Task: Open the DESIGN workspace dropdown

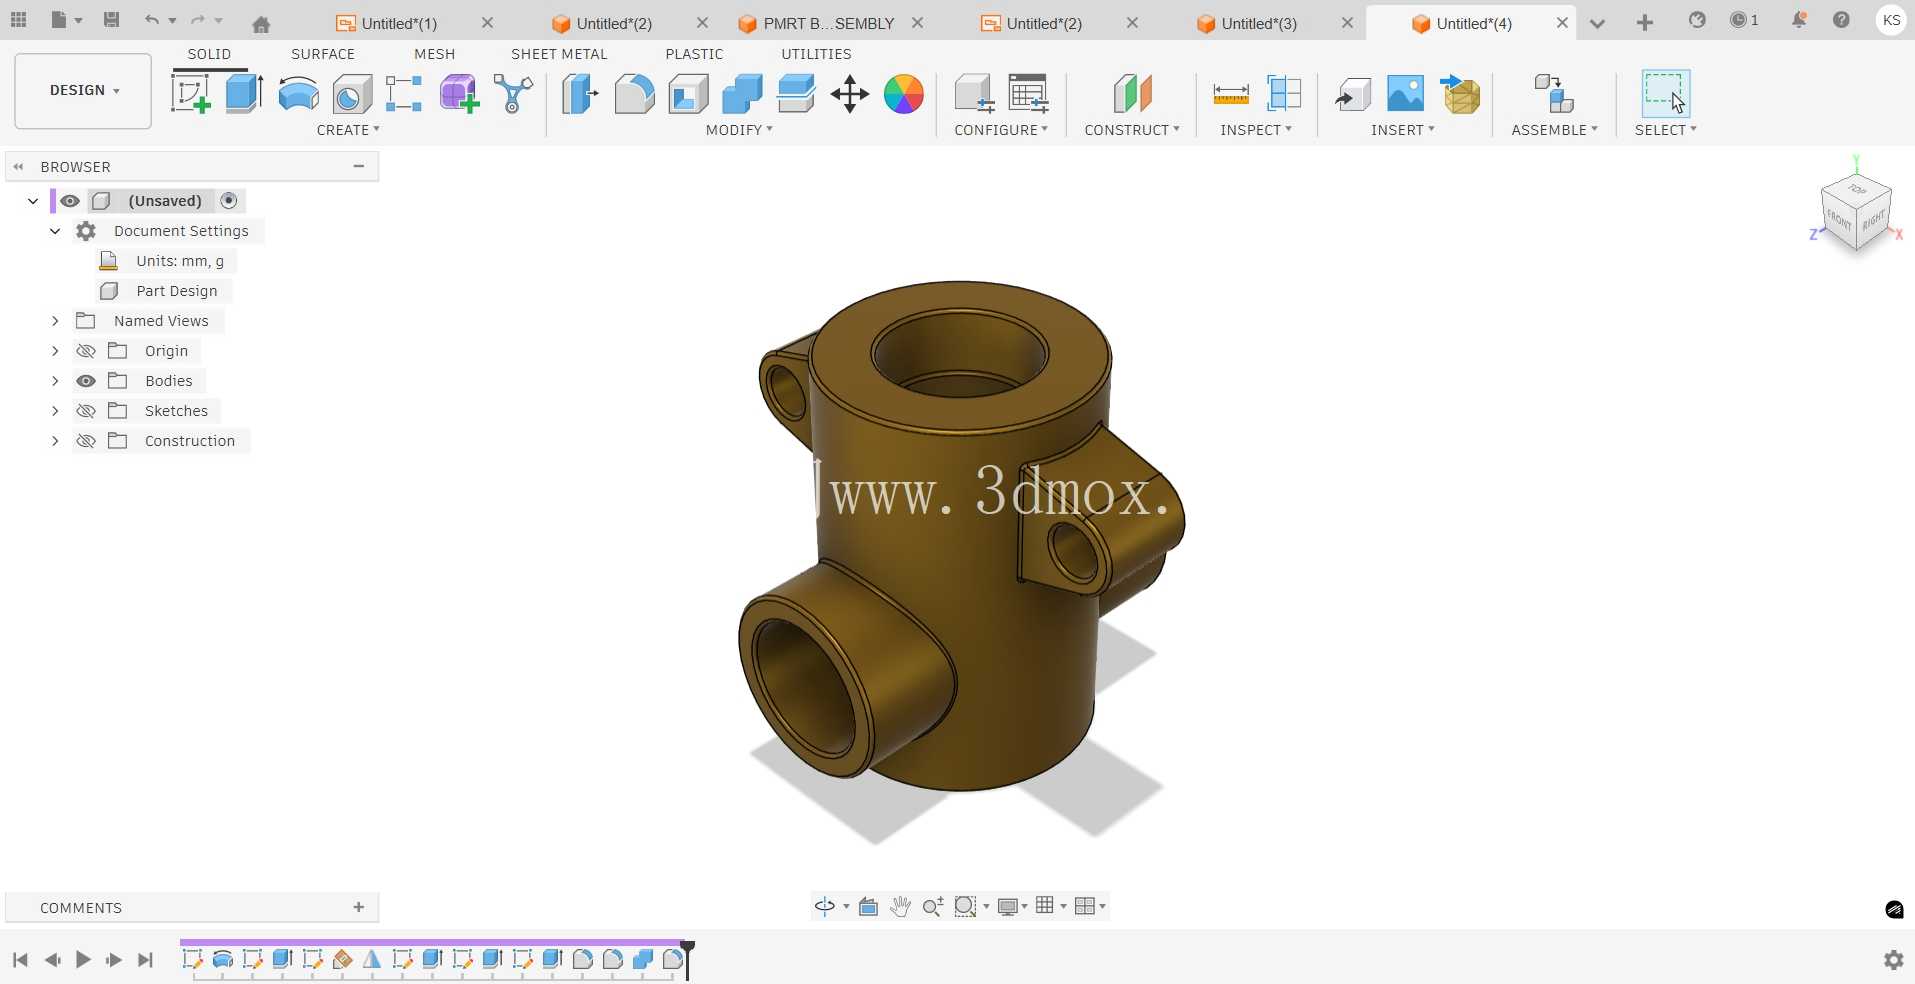Action: click(x=83, y=91)
